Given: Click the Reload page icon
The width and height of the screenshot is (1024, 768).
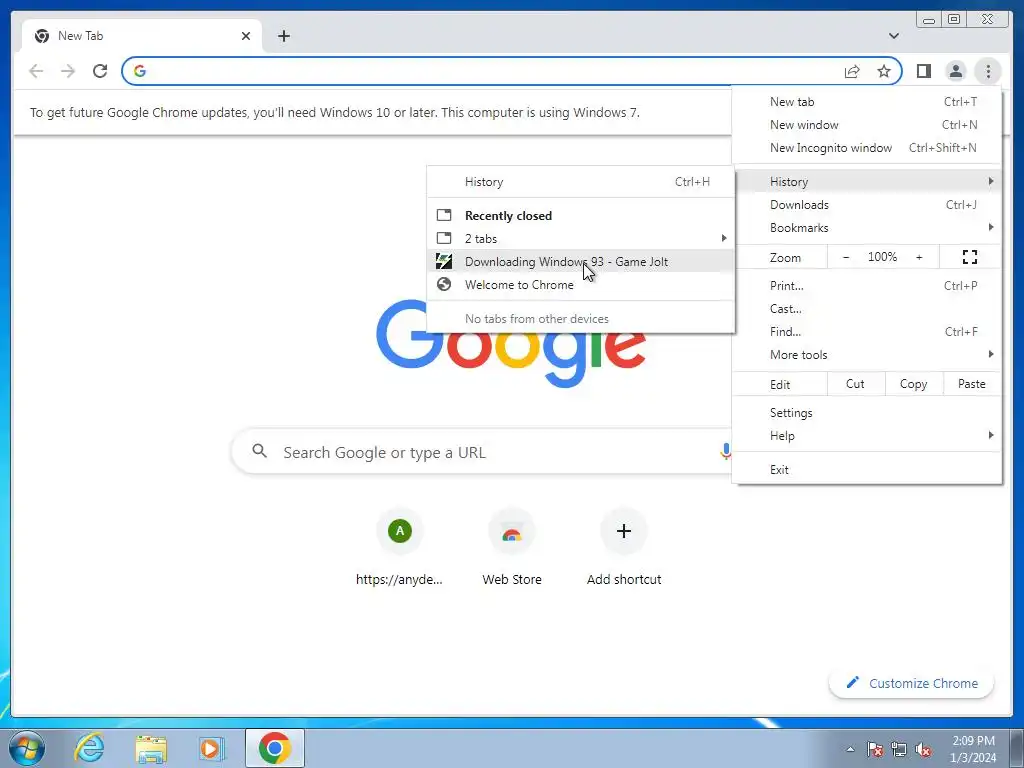Looking at the screenshot, I should tap(100, 71).
